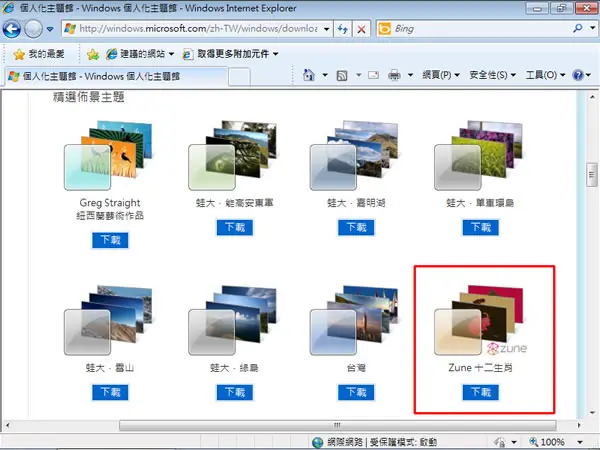Click the Bing search magnifier icon
This screenshot has width=600, height=450.
(x=578, y=28)
